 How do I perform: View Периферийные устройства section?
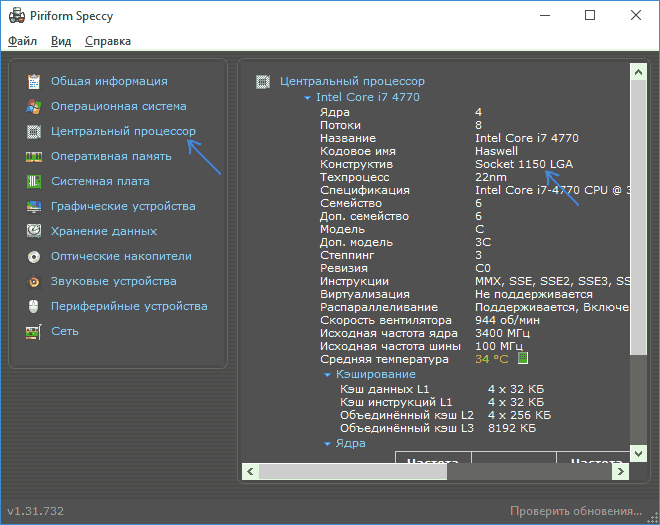(x=129, y=306)
